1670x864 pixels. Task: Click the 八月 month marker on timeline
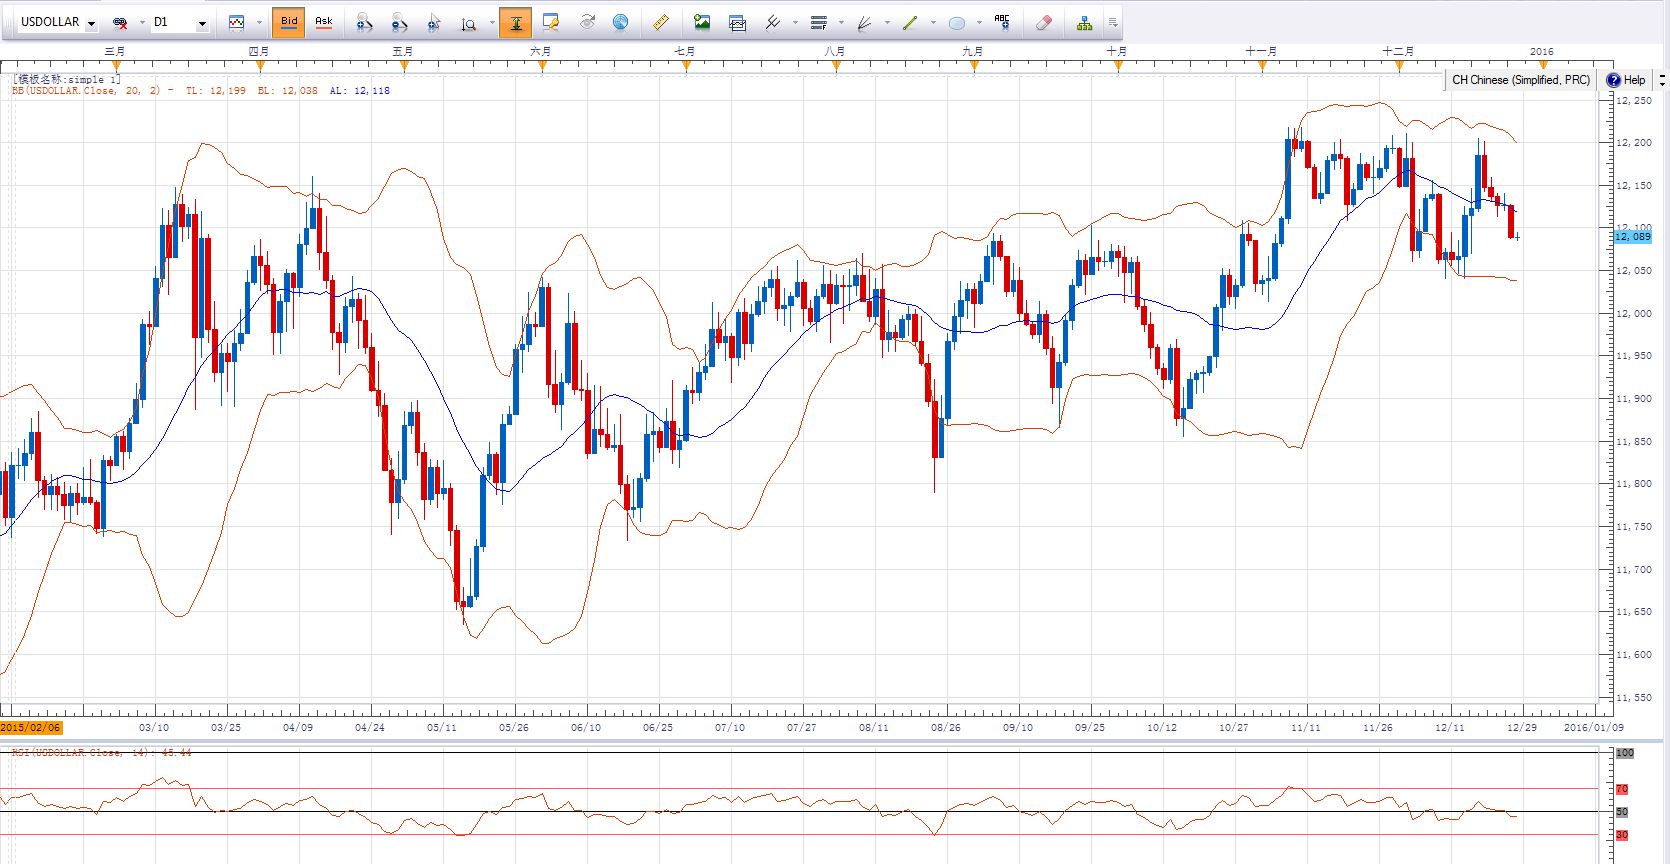[835, 51]
